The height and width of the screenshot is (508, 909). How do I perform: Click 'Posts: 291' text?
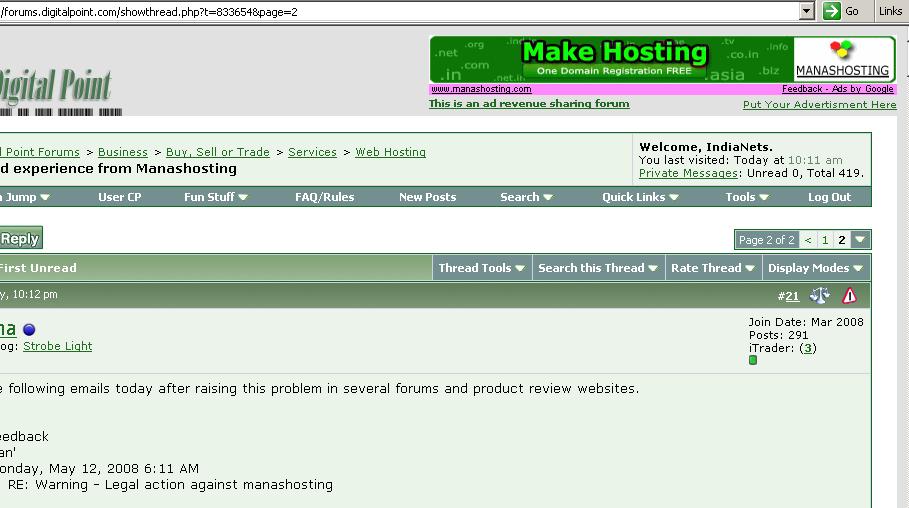tap(778, 335)
